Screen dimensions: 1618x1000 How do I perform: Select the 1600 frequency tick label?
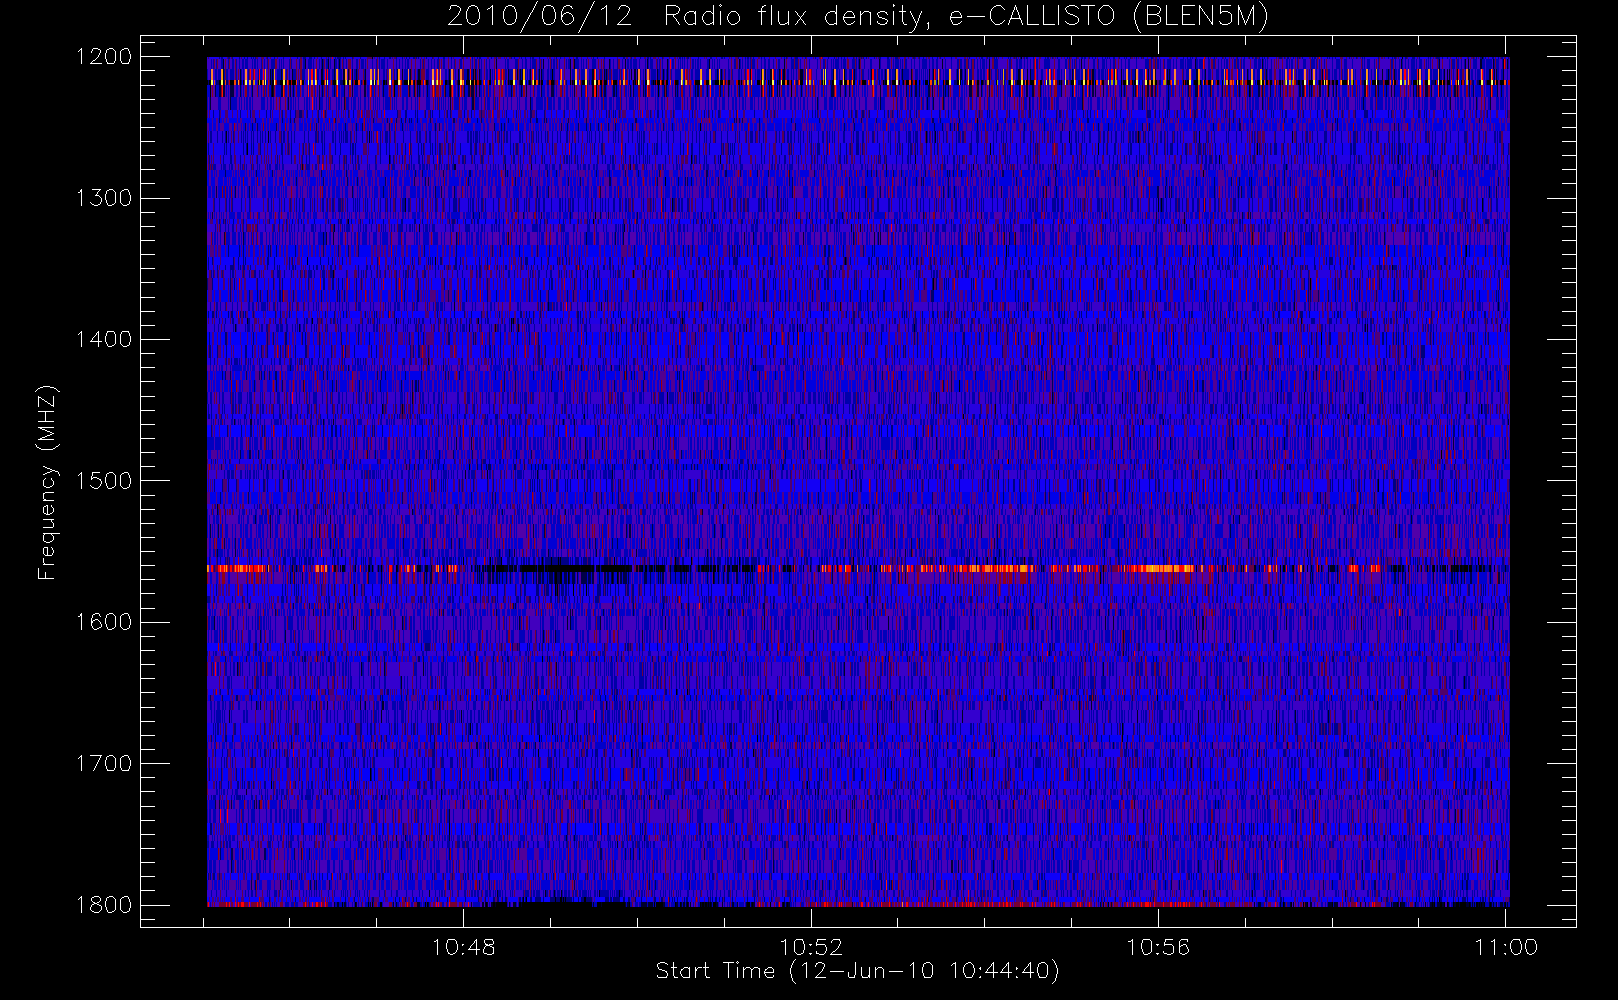click(x=104, y=622)
